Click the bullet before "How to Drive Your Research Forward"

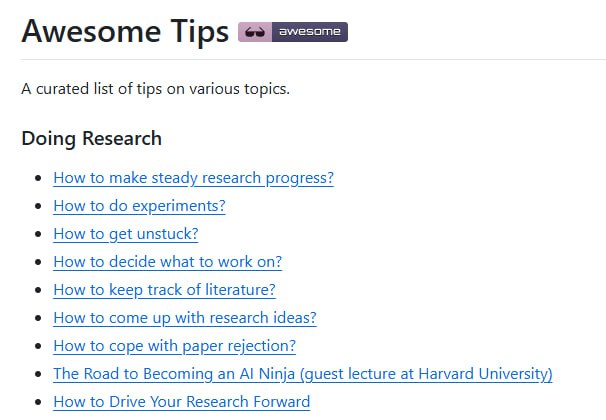38,403
